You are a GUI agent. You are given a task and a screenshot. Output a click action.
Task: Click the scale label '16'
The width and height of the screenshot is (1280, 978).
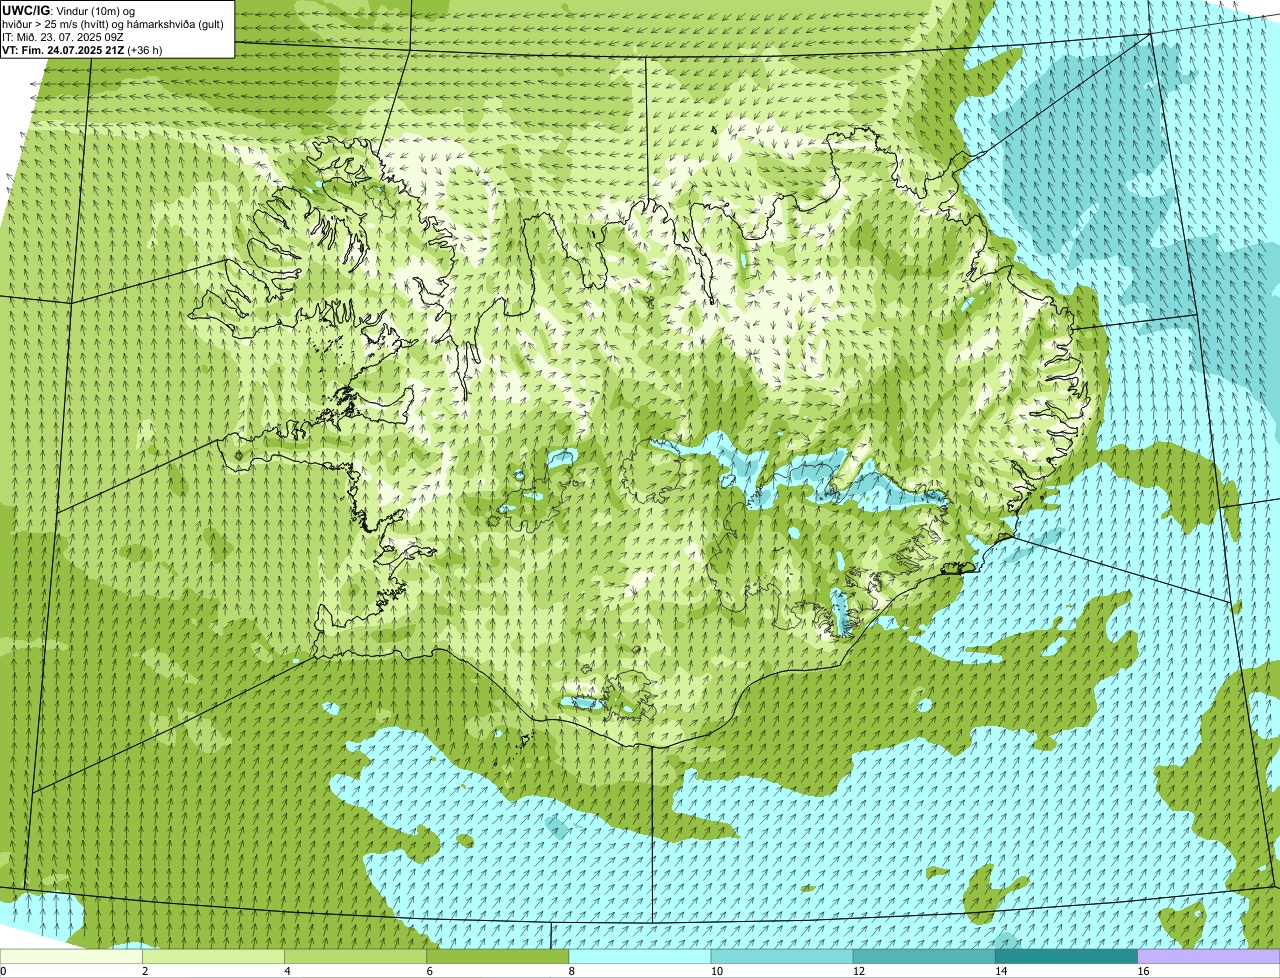pos(1144,971)
